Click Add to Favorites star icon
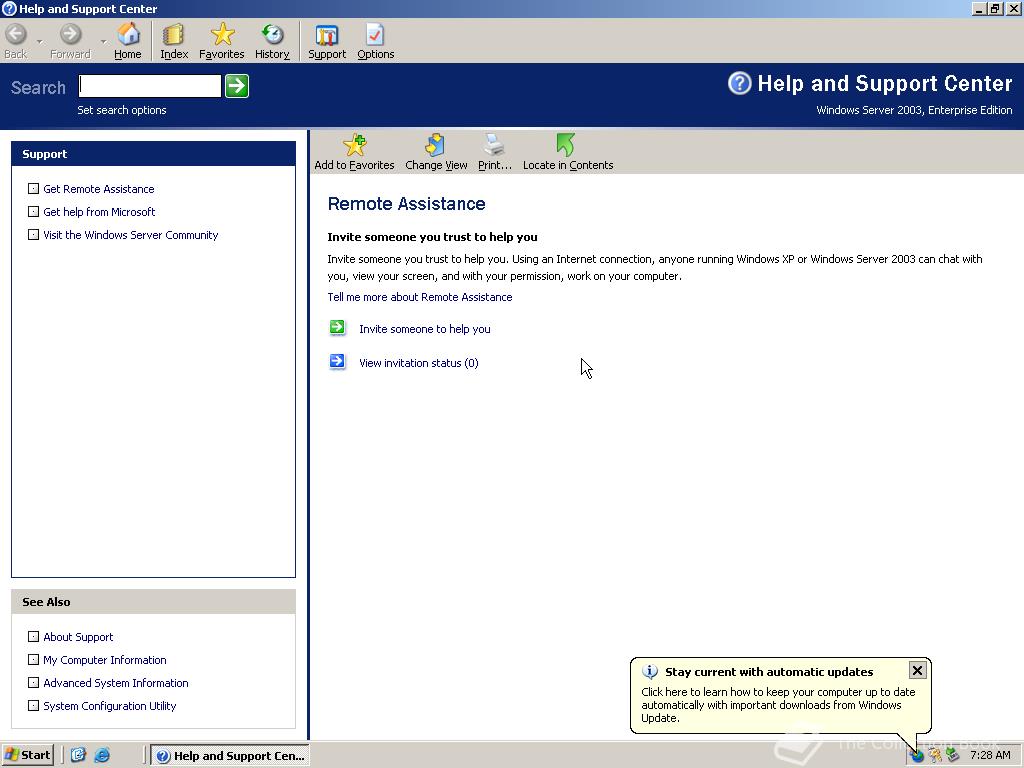 tap(355, 145)
